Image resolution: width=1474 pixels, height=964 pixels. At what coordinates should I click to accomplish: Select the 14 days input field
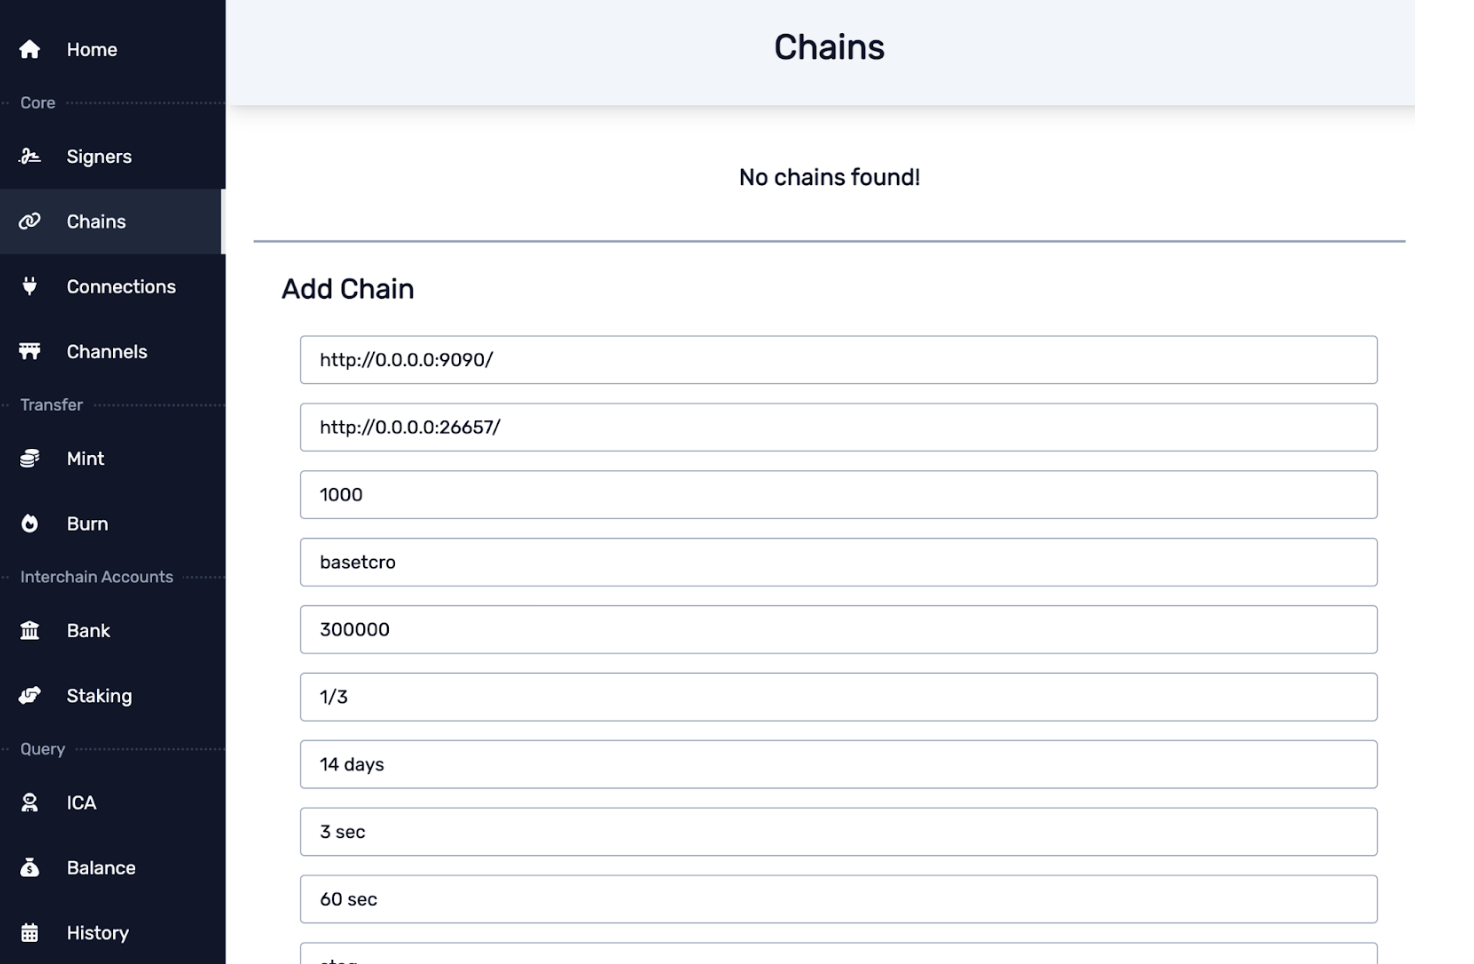(838, 764)
